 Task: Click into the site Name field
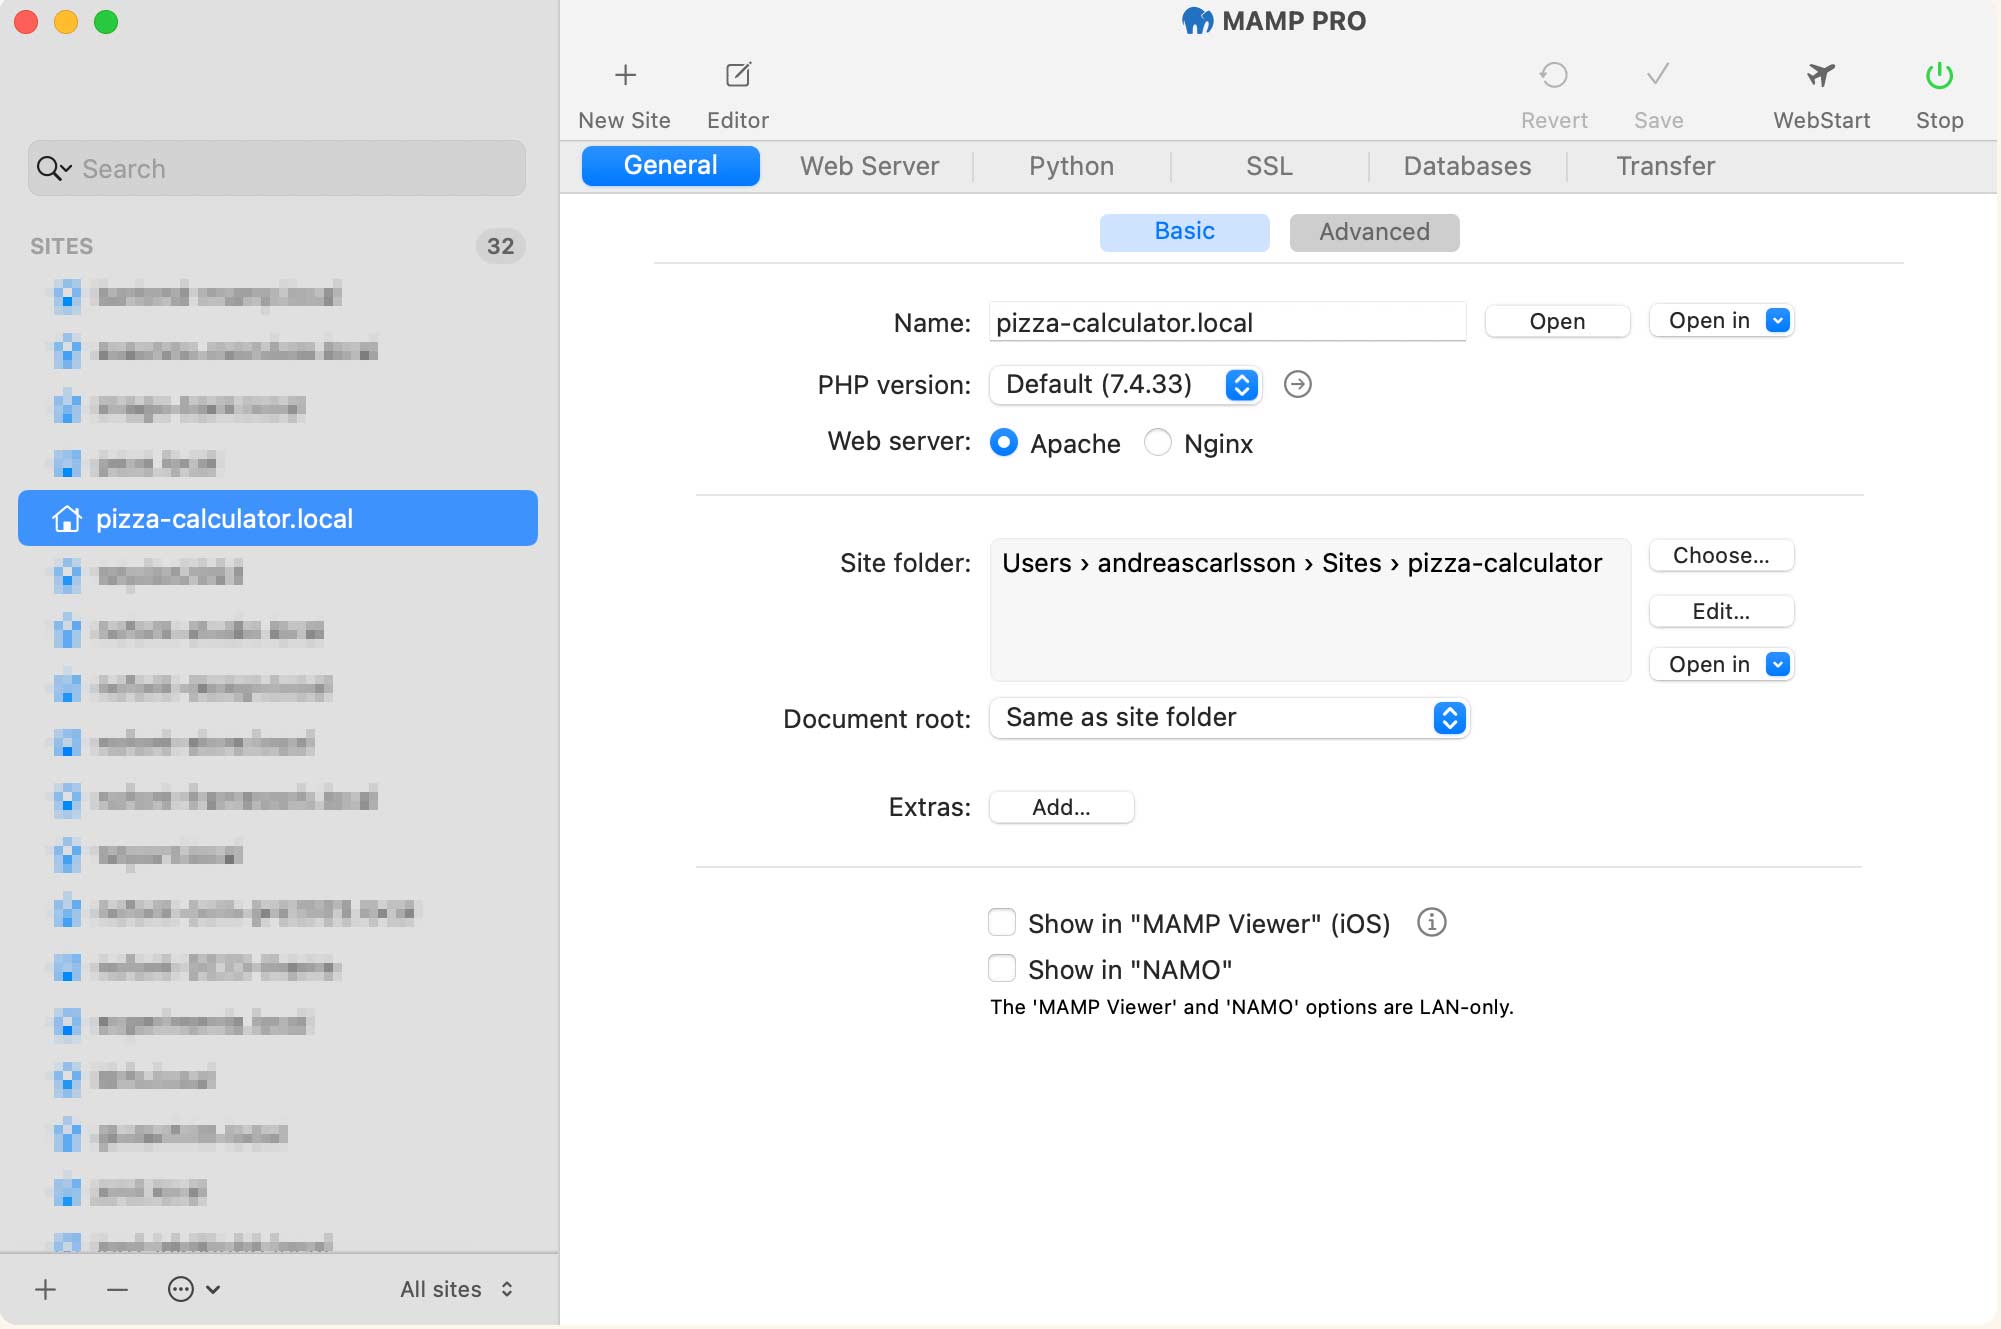click(1227, 322)
